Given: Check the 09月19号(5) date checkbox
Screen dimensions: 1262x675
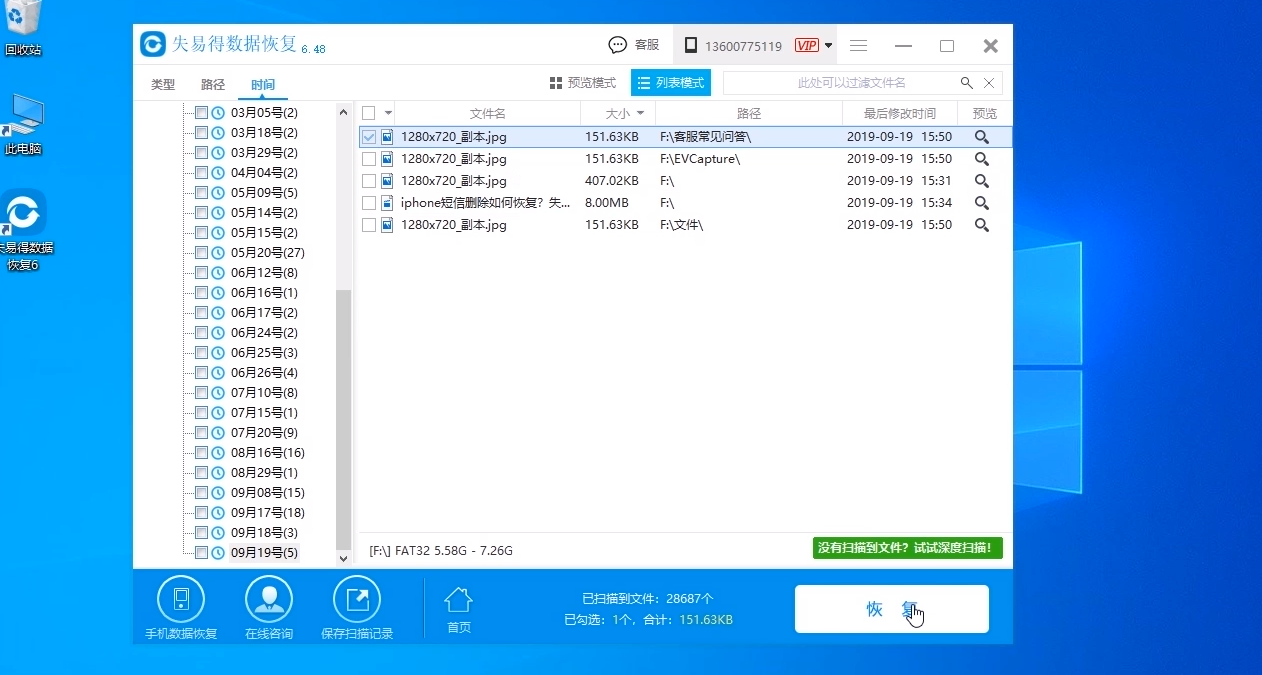Looking at the screenshot, I should [202, 553].
